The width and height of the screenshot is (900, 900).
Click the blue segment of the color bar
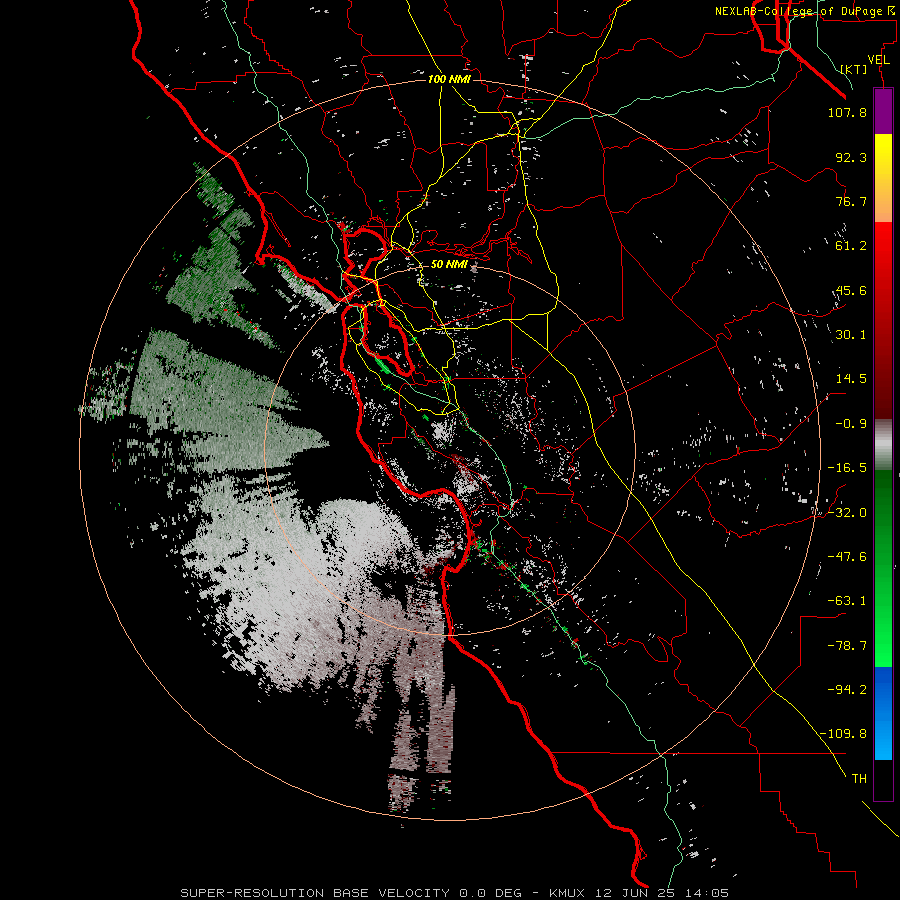click(x=883, y=713)
